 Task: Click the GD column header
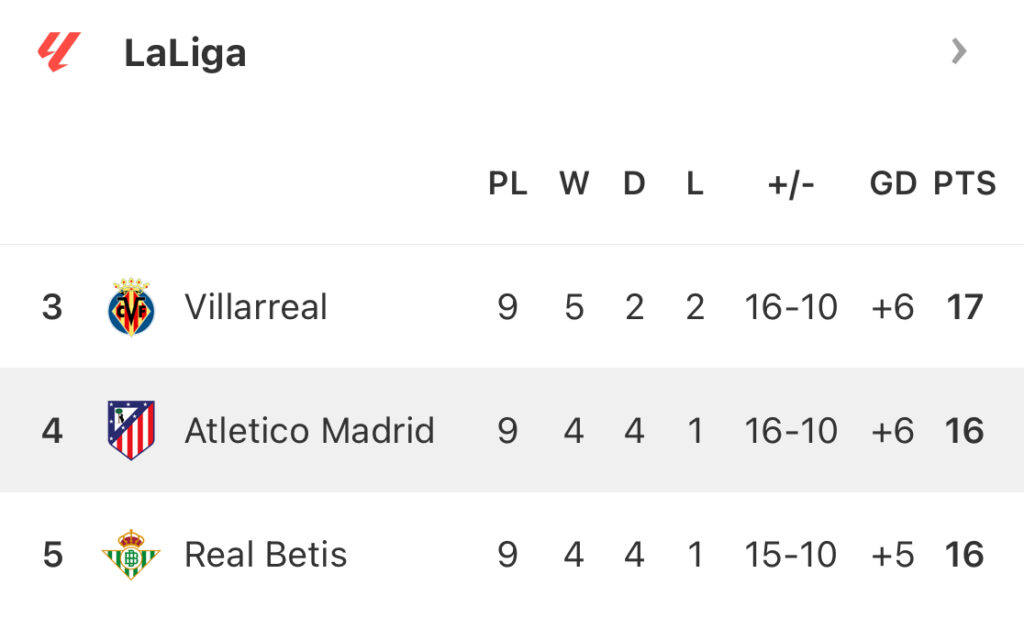pos(892,184)
